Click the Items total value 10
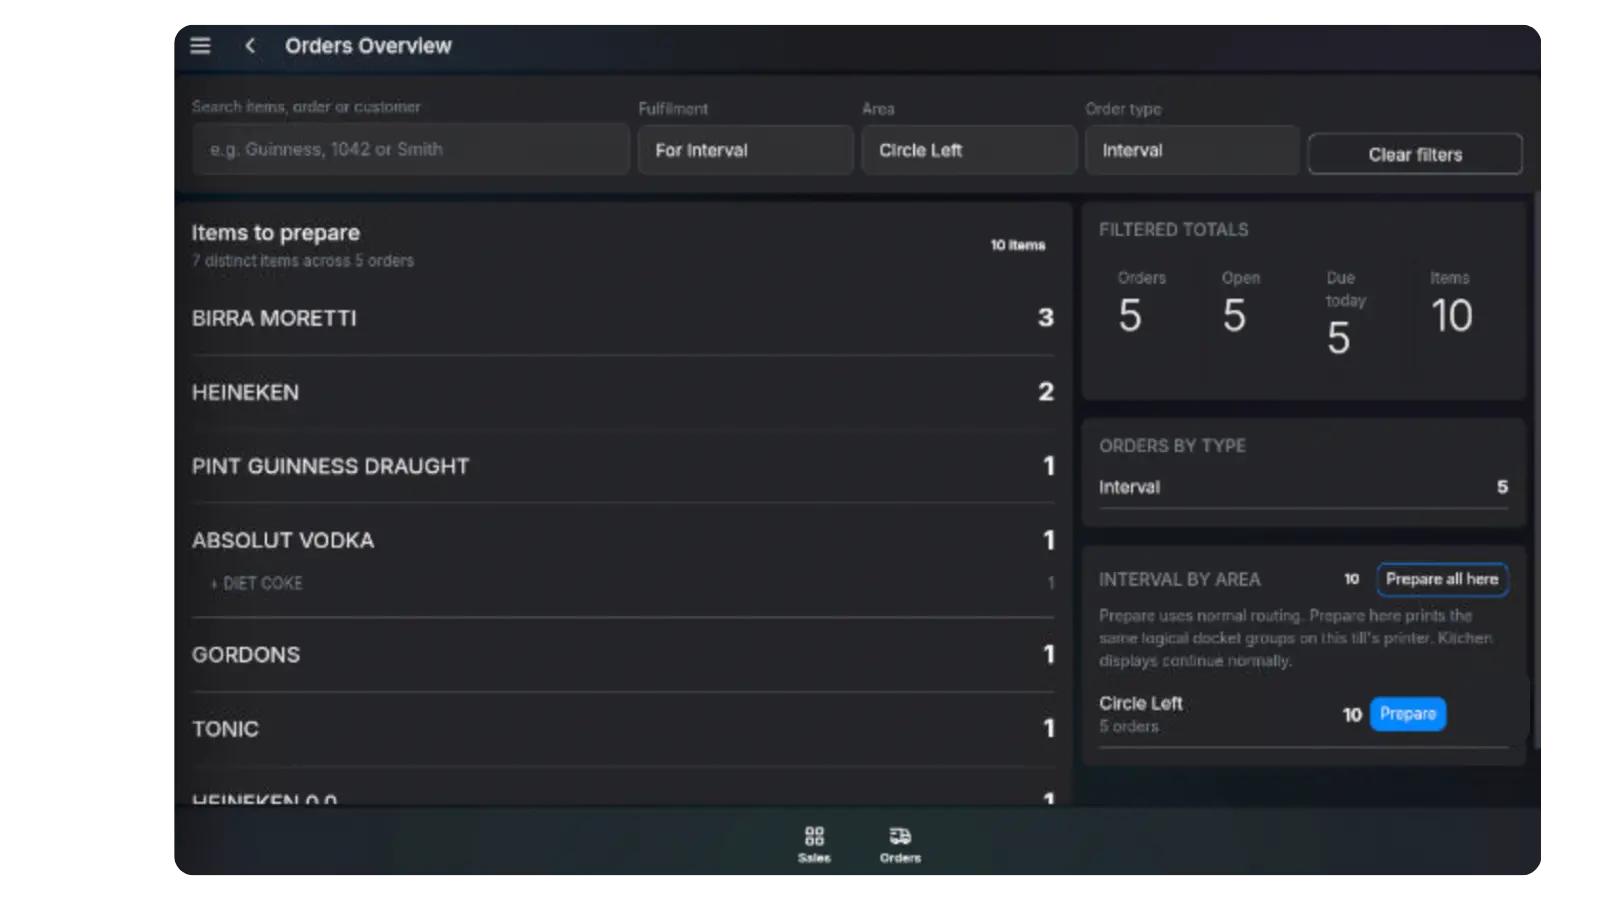Viewport: 1600px width, 900px height. pos(1452,316)
